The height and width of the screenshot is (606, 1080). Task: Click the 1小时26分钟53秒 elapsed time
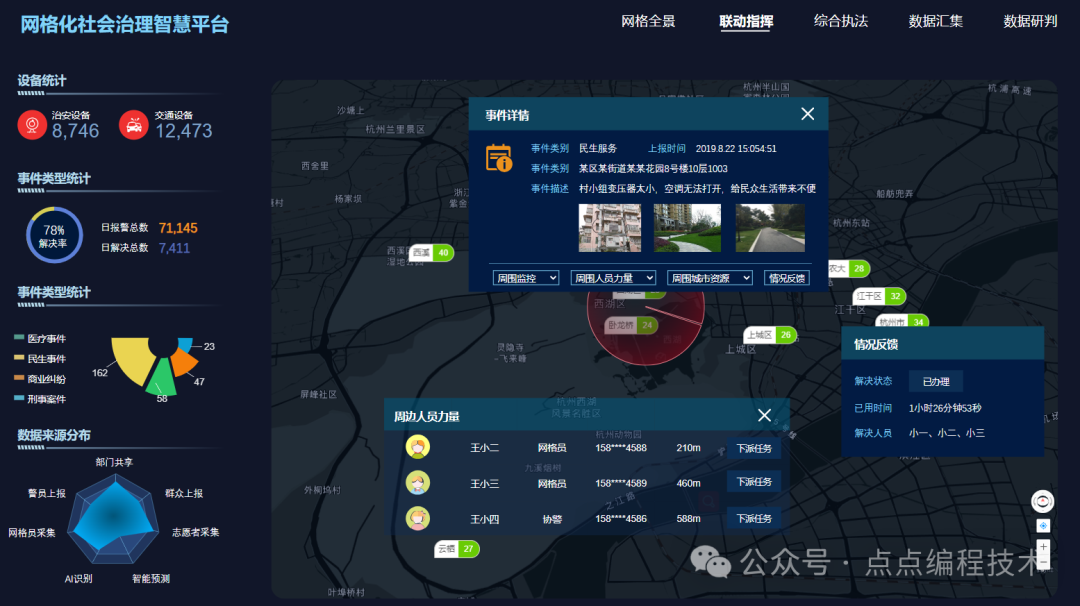coord(945,408)
